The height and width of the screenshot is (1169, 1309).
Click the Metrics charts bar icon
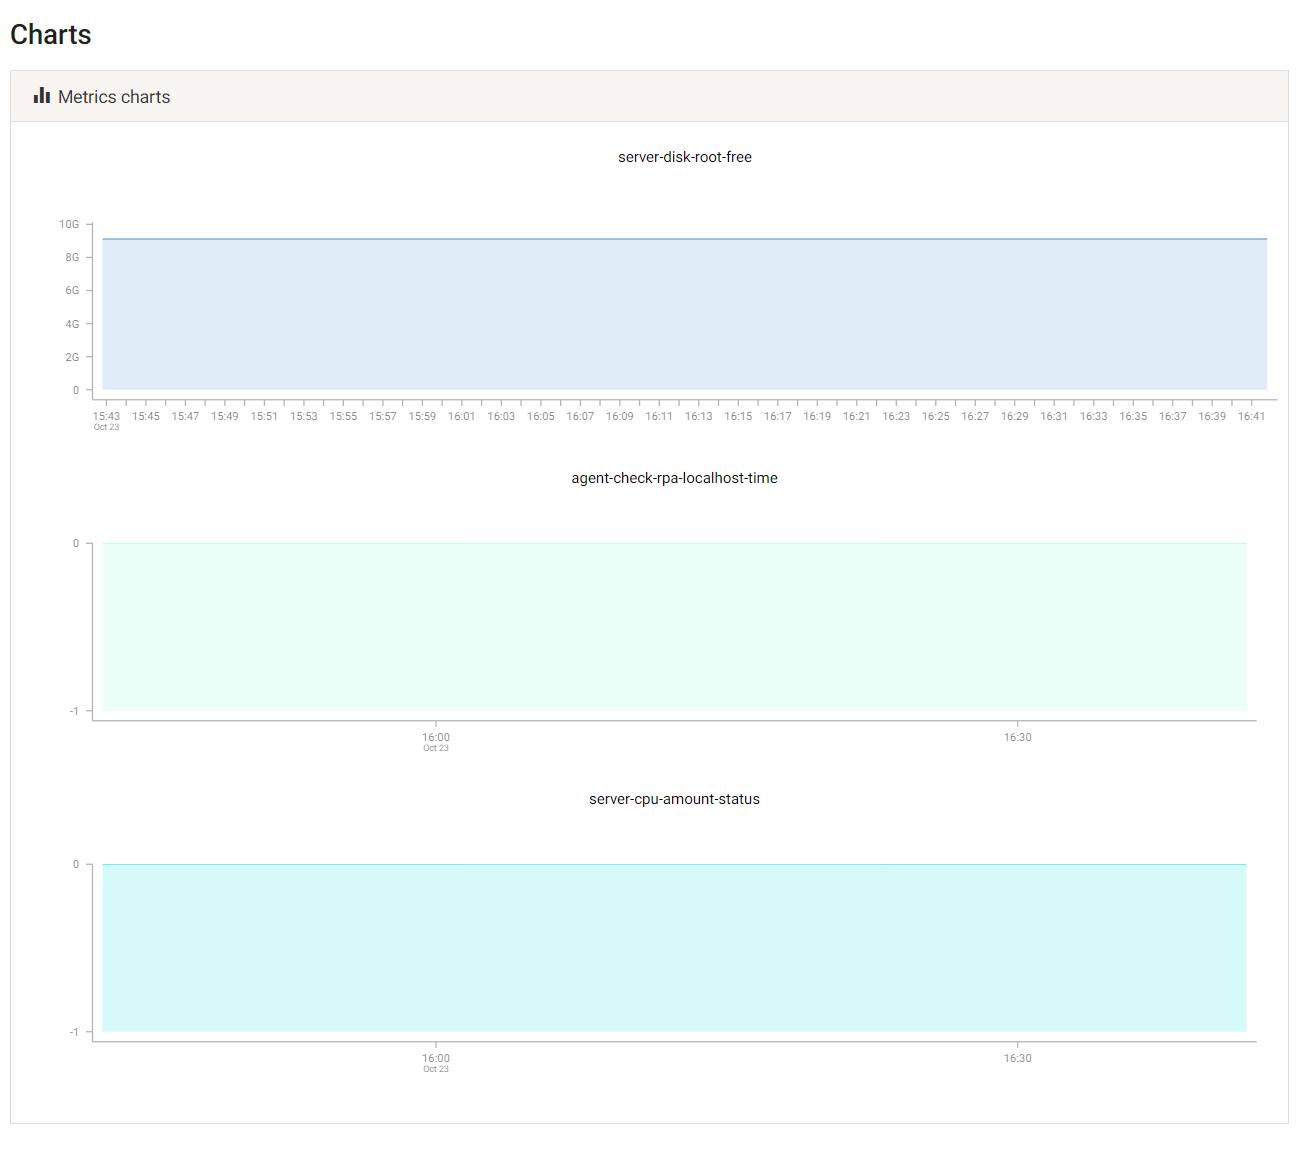(x=42, y=96)
